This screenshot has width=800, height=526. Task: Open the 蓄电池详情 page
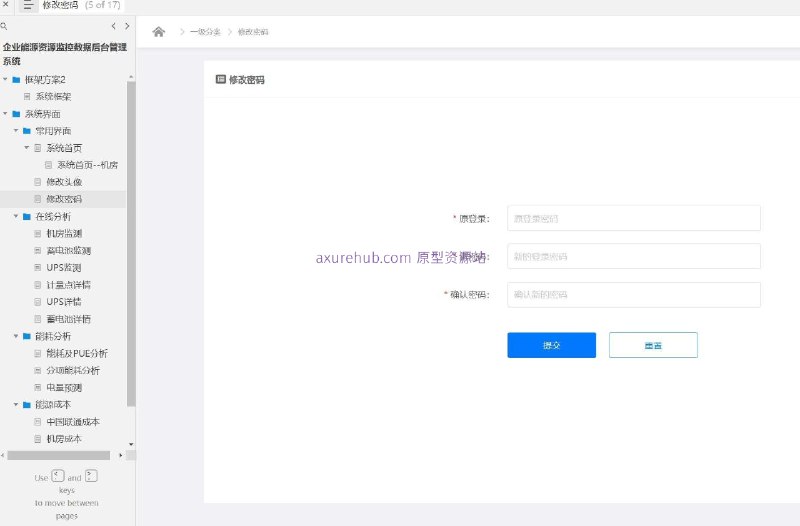(x=68, y=319)
